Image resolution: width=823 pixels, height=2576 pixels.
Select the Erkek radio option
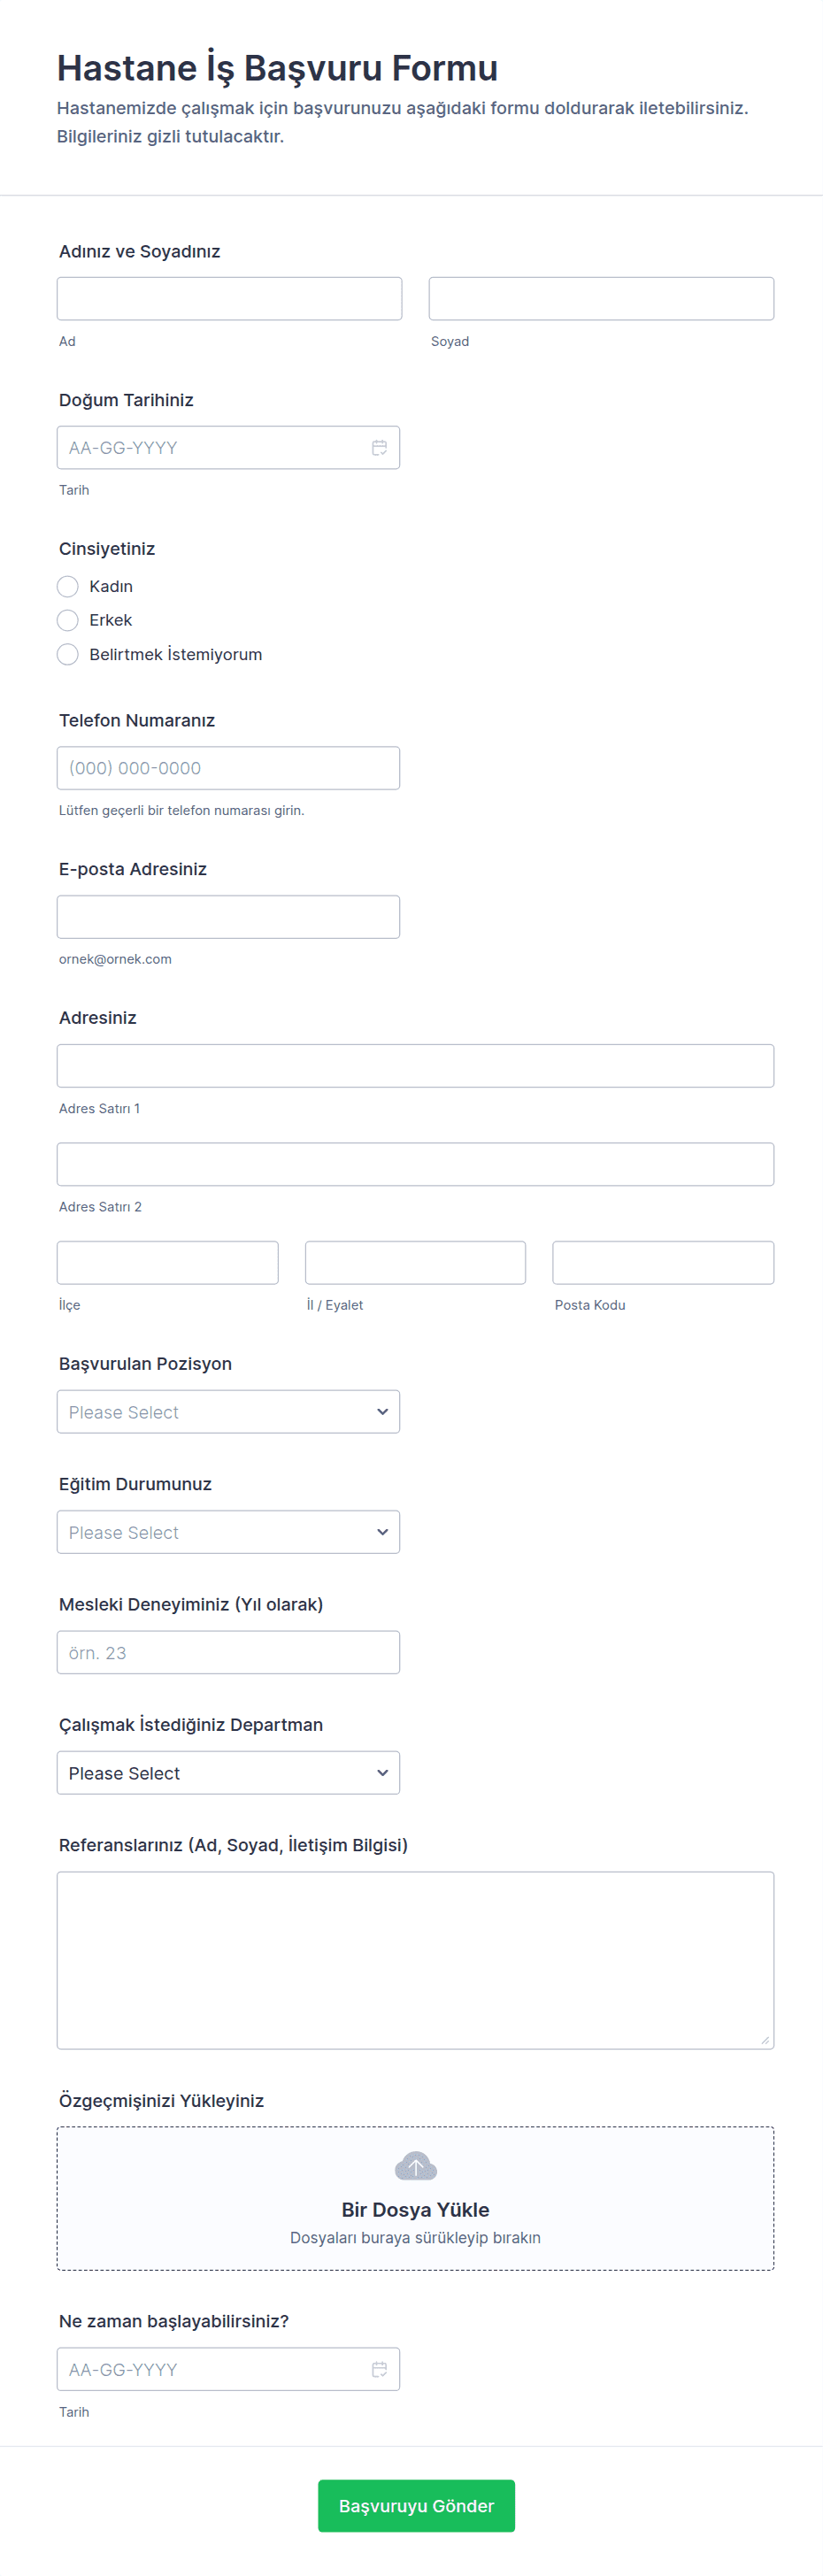pyautogui.click(x=68, y=620)
